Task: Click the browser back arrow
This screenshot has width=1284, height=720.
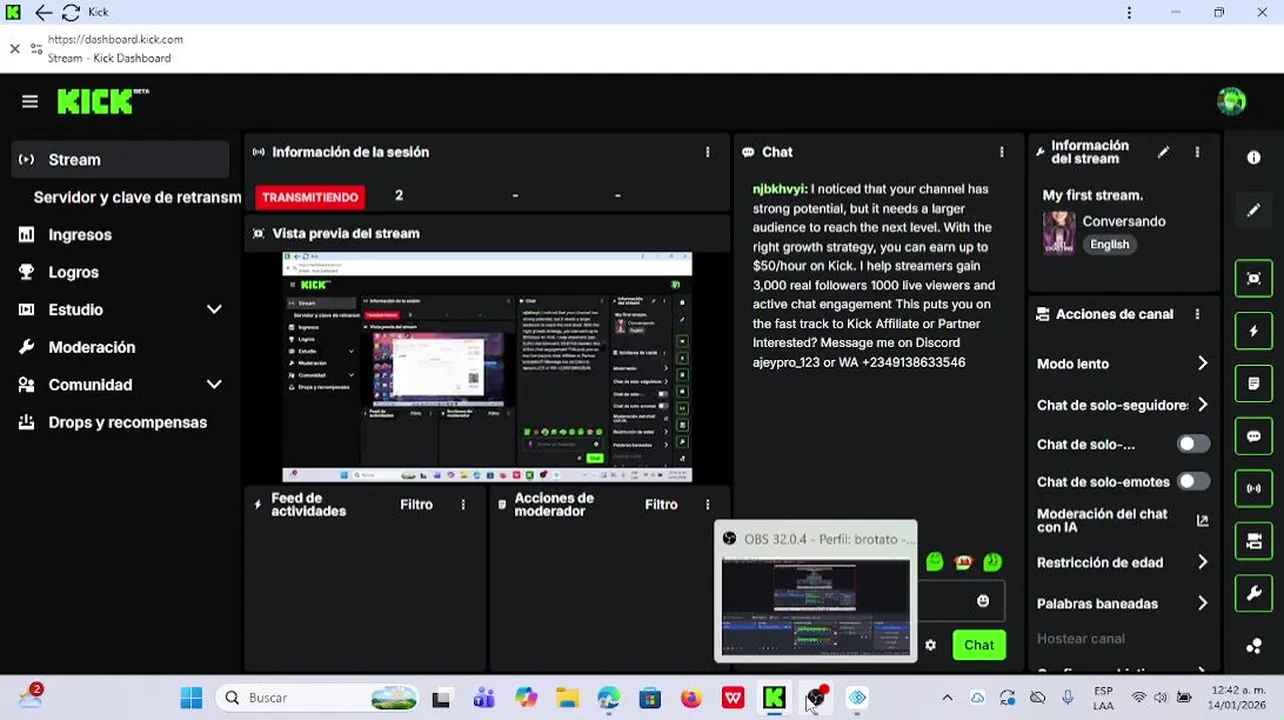Action: (43, 13)
